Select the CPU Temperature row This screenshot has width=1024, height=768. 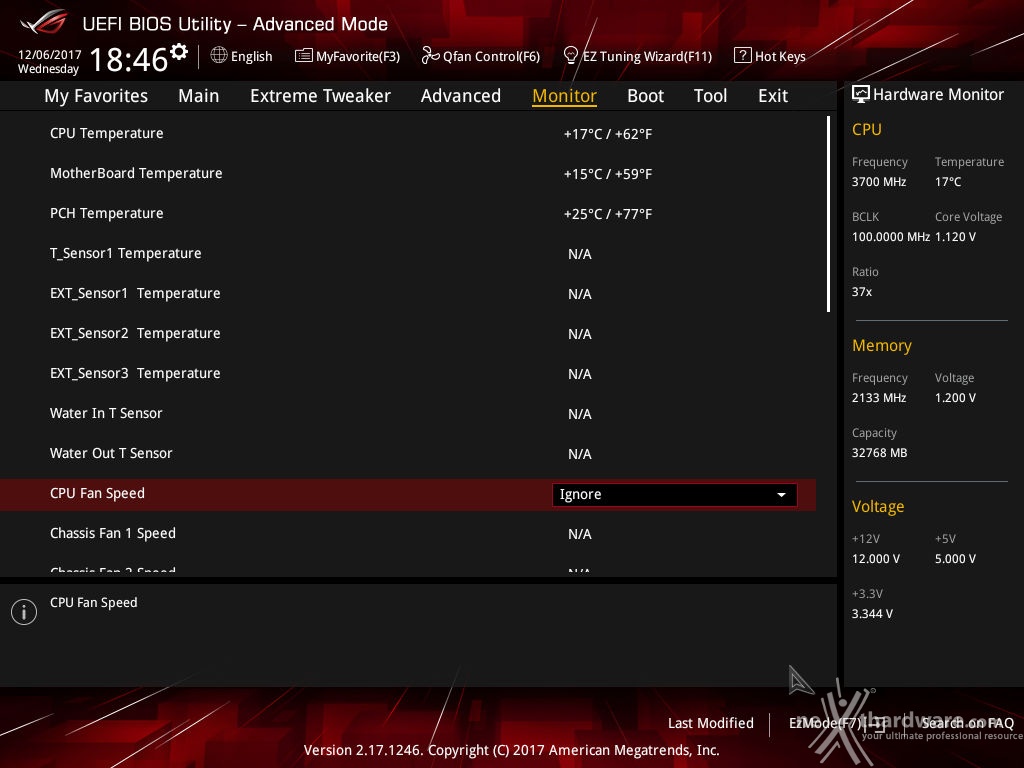point(408,133)
